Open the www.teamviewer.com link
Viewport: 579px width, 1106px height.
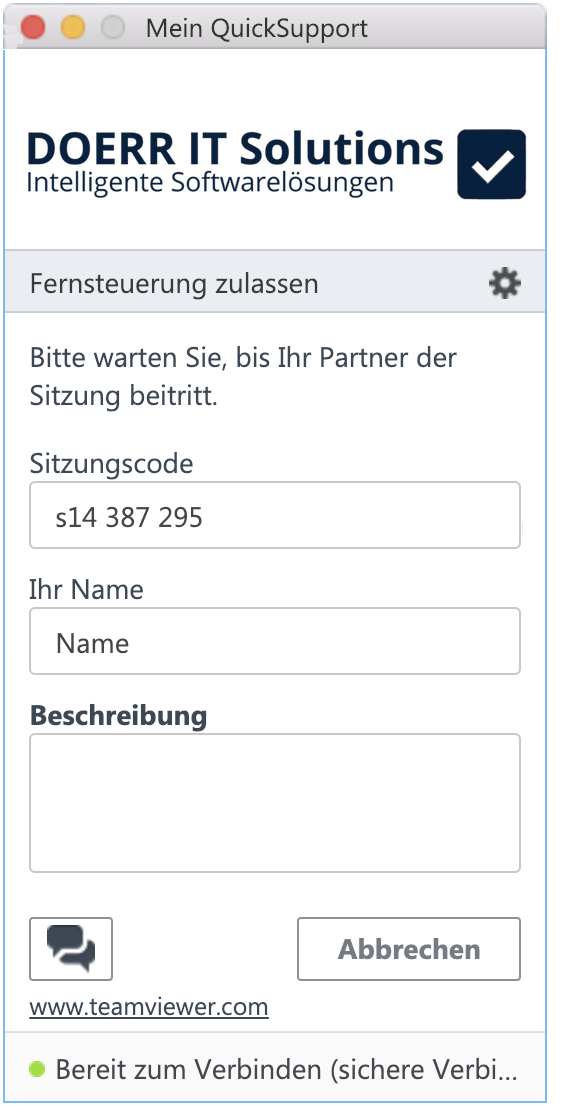pos(149,1007)
